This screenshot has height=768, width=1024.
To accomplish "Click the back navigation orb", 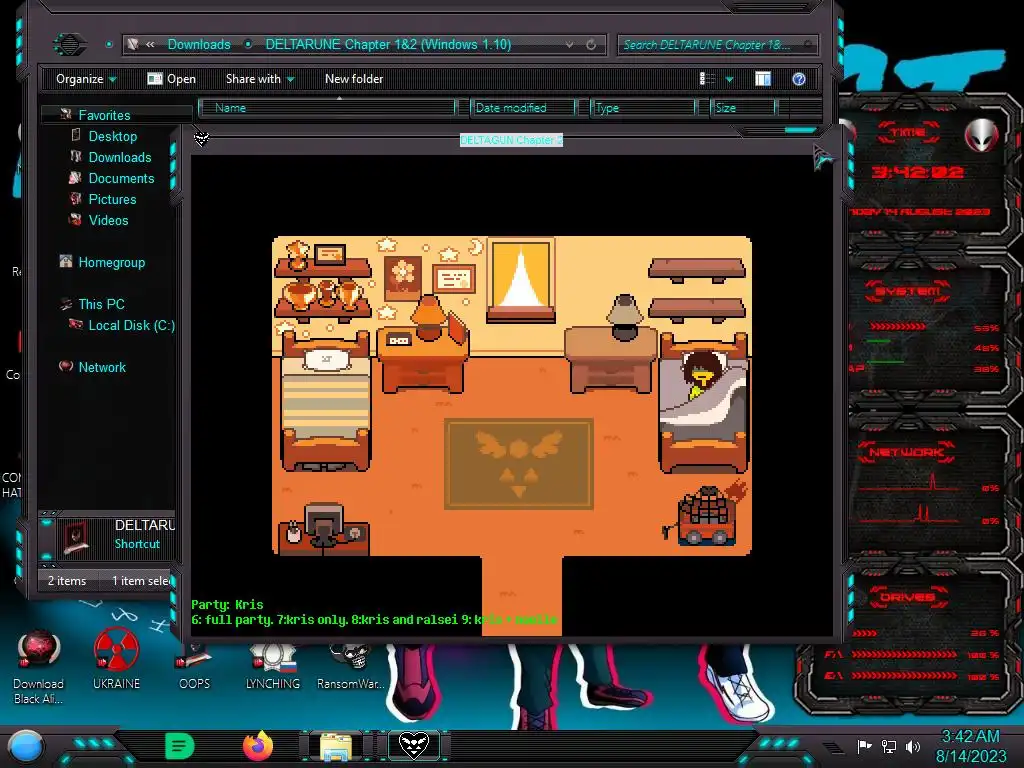I will point(70,44).
